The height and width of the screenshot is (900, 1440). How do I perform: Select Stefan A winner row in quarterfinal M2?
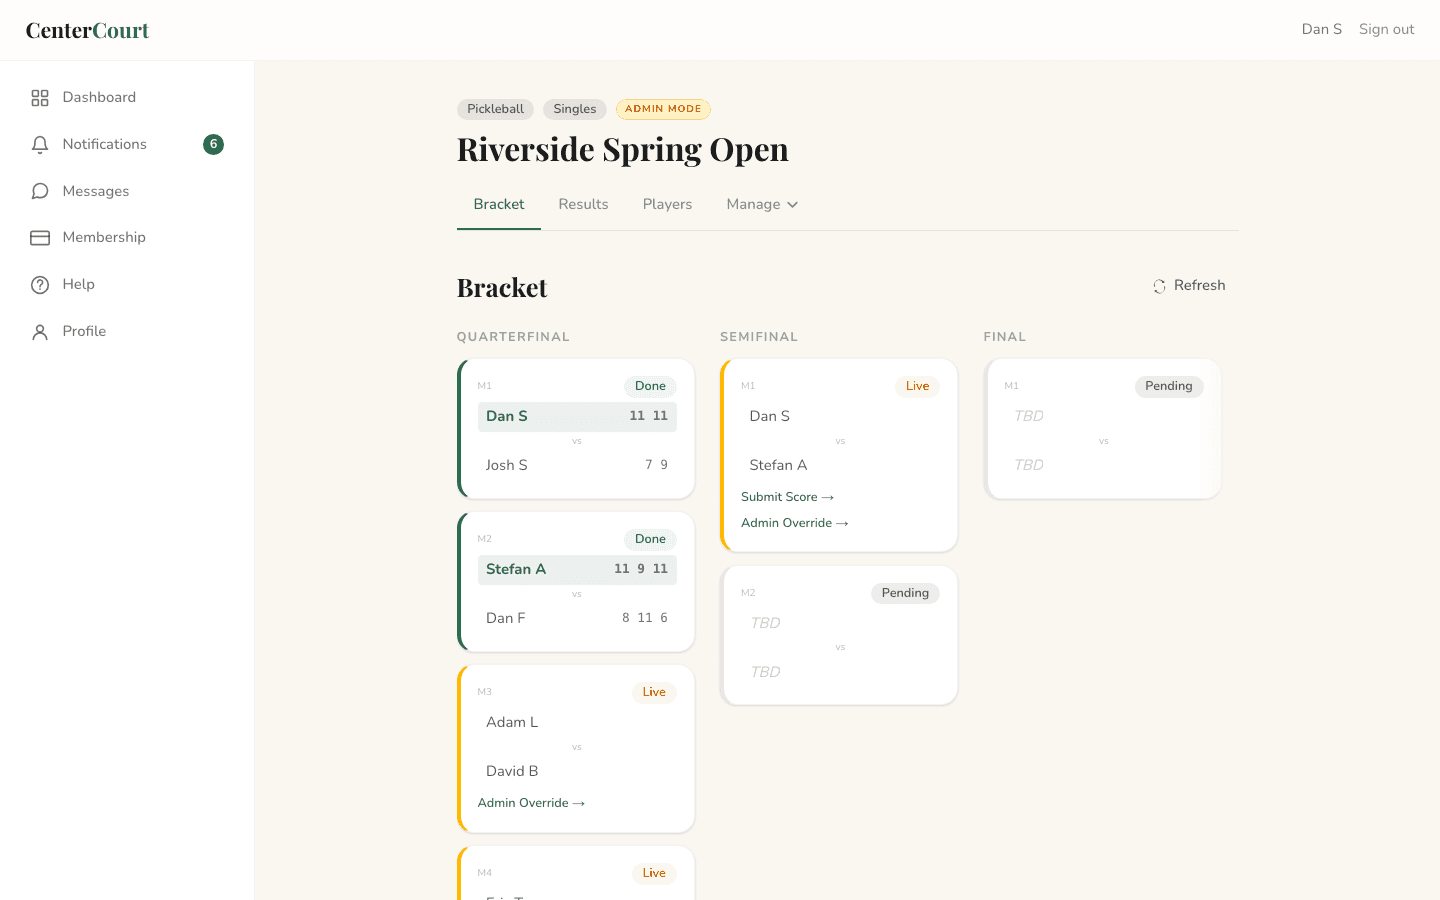[x=577, y=569]
